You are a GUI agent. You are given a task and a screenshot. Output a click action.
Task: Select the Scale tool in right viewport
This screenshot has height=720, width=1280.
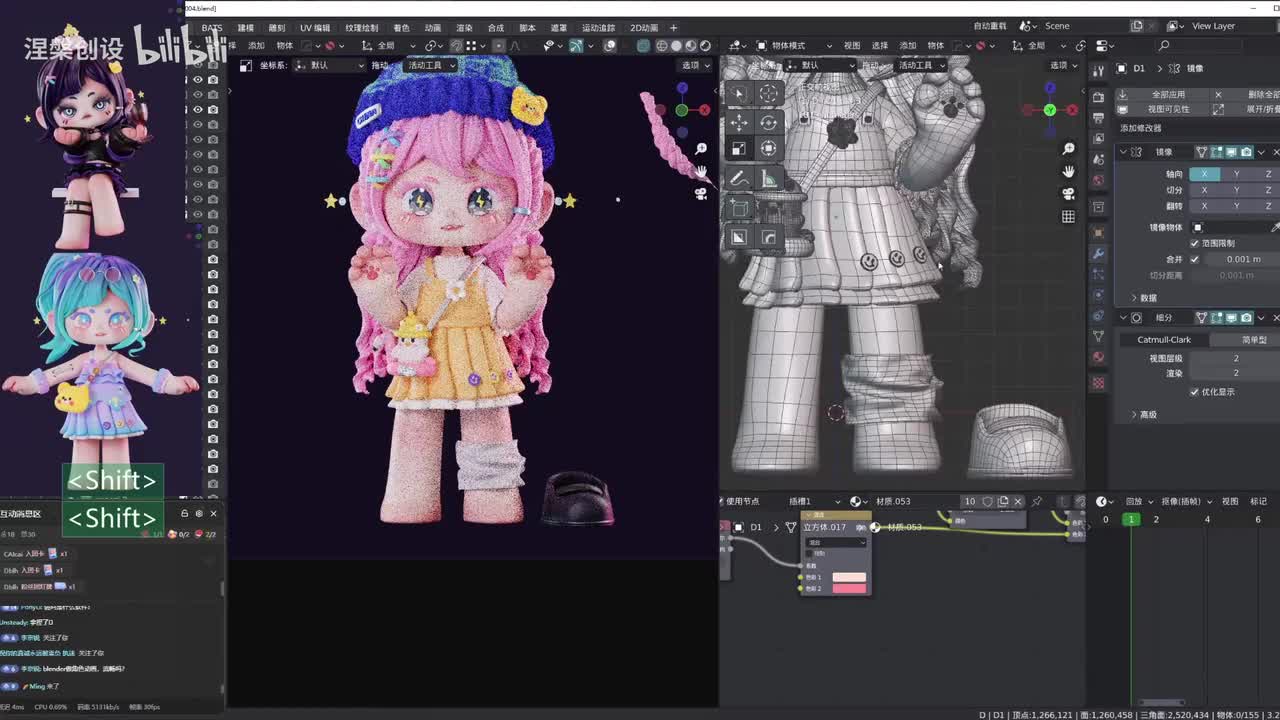tap(738, 148)
